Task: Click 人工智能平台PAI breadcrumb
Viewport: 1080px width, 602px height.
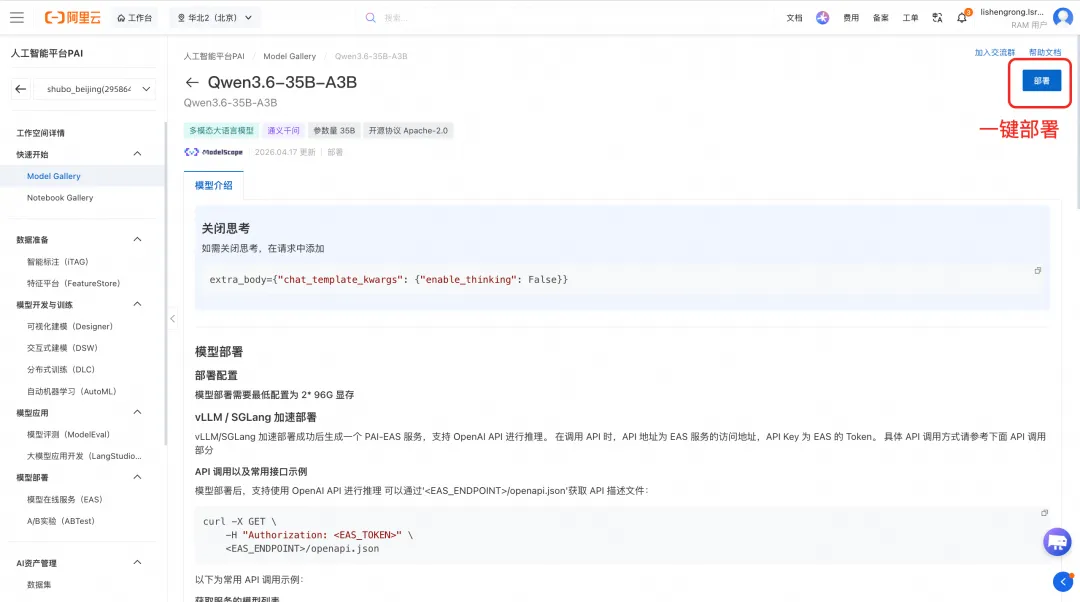Action: click(x=214, y=56)
